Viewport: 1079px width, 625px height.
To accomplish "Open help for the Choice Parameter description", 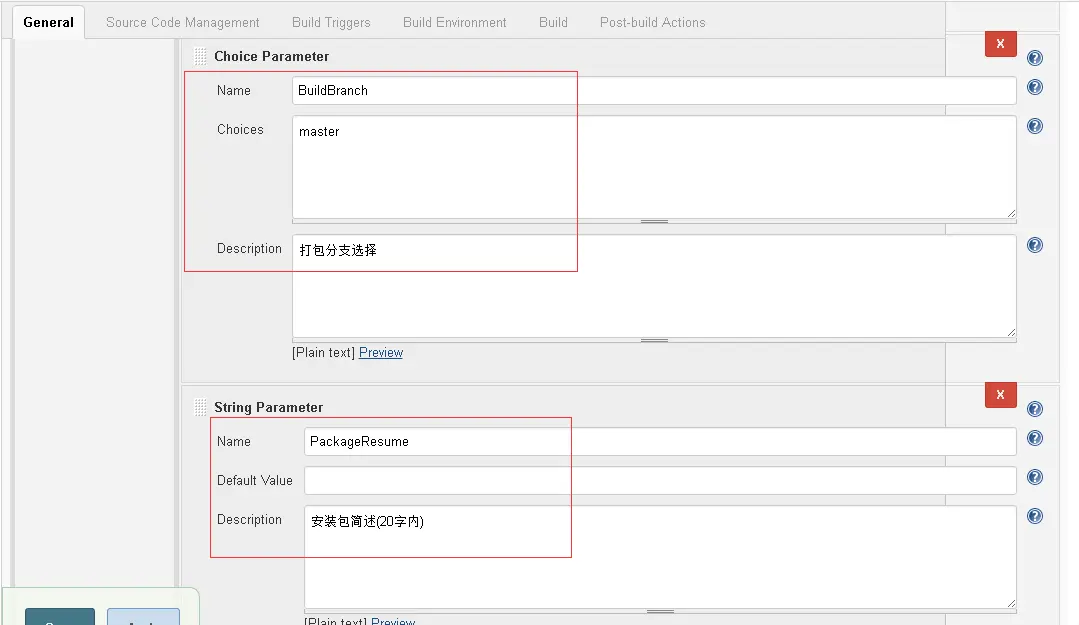I will 1035,245.
